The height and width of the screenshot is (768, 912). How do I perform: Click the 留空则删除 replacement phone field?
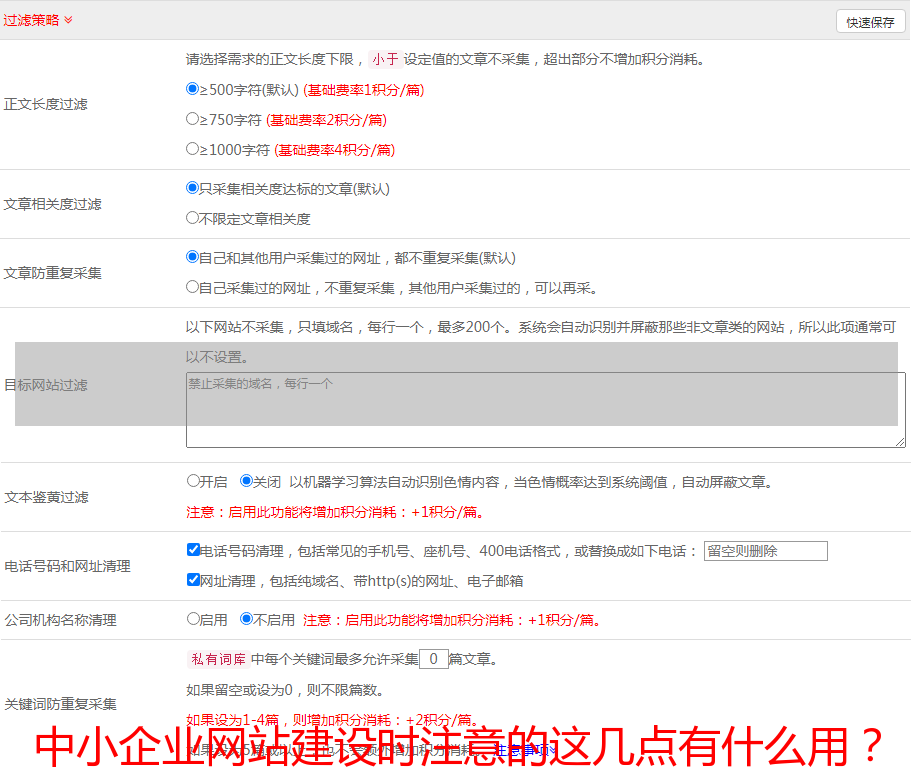pyautogui.click(x=765, y=551)
